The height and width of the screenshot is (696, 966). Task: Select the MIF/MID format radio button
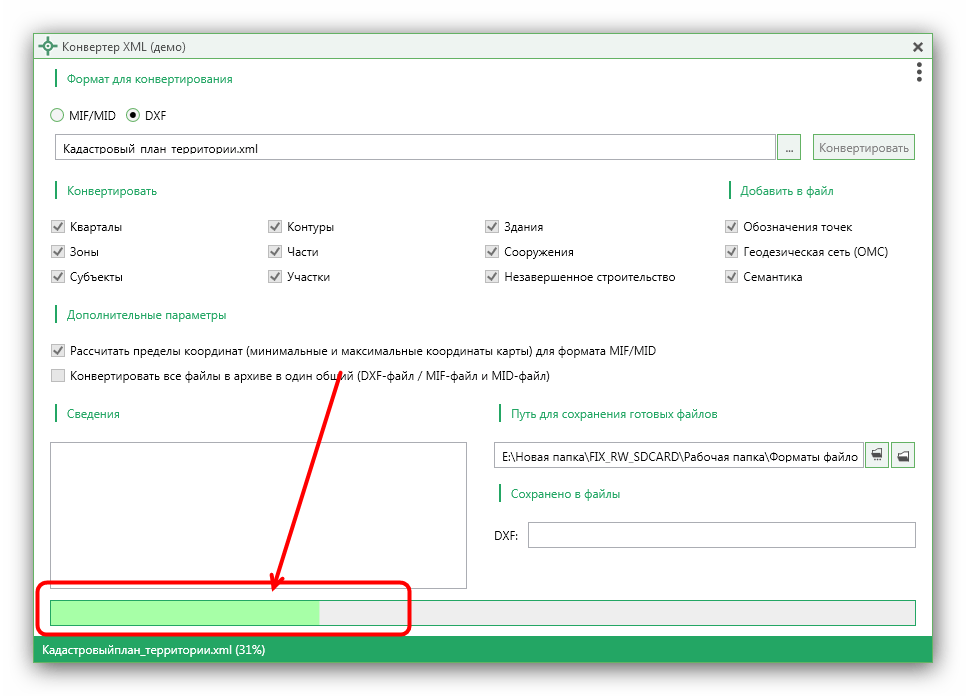click(57, 115)
